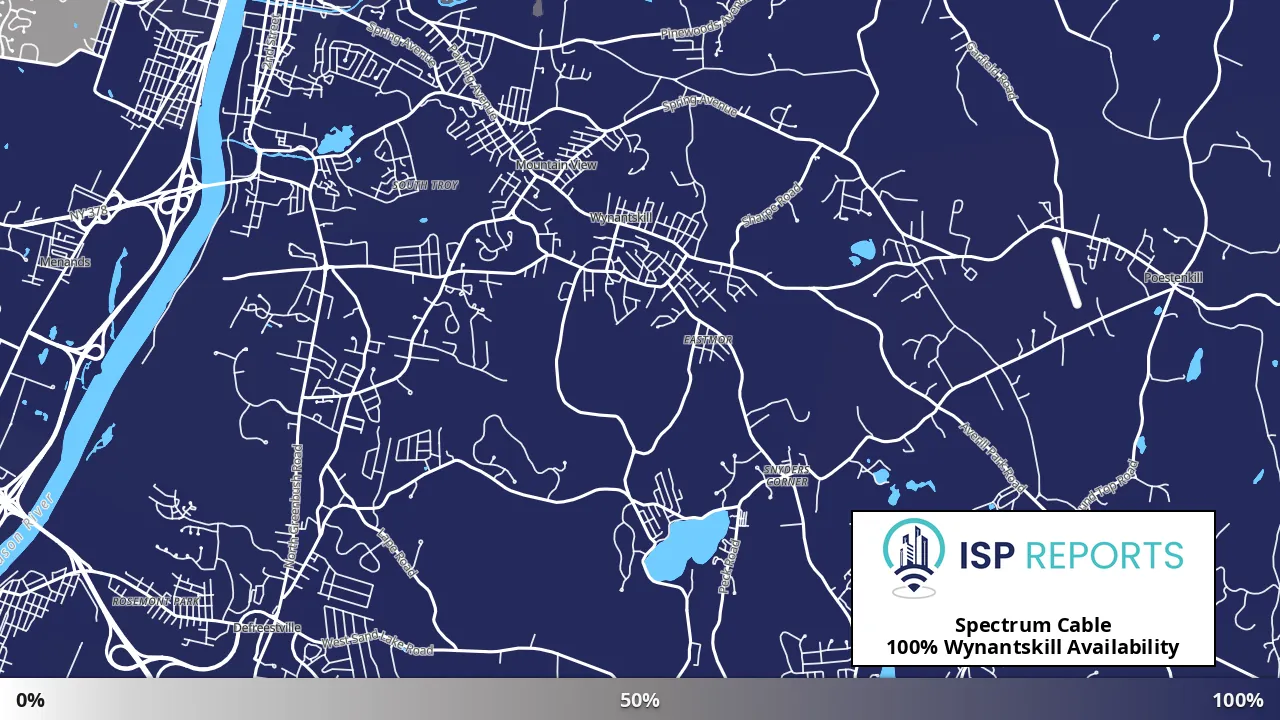Click the "50%" legend scale label
This screenshot has height=720, width=1280.
(x=640, y=700)
